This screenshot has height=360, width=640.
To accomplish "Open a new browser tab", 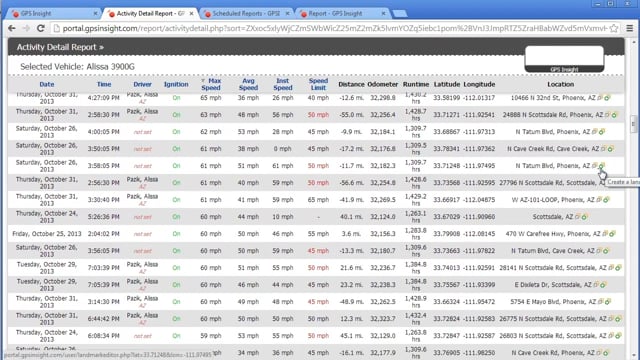I will point(400,13).
